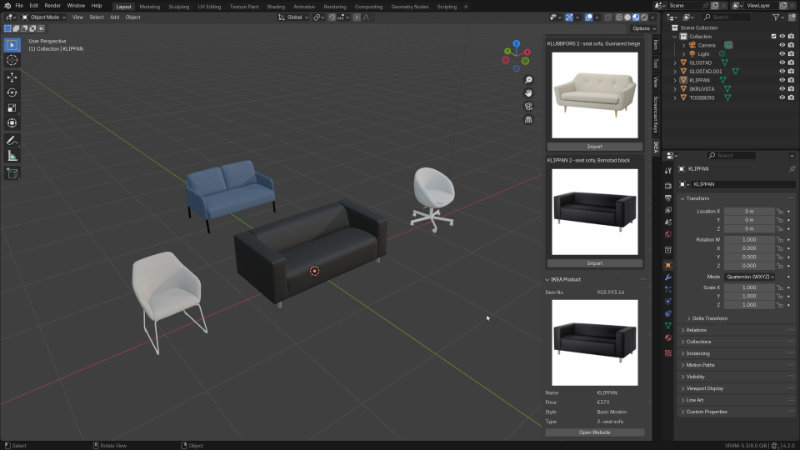Open the View sidebar tab
This screenshot has height=450, width=800.
tap(656, 82)
